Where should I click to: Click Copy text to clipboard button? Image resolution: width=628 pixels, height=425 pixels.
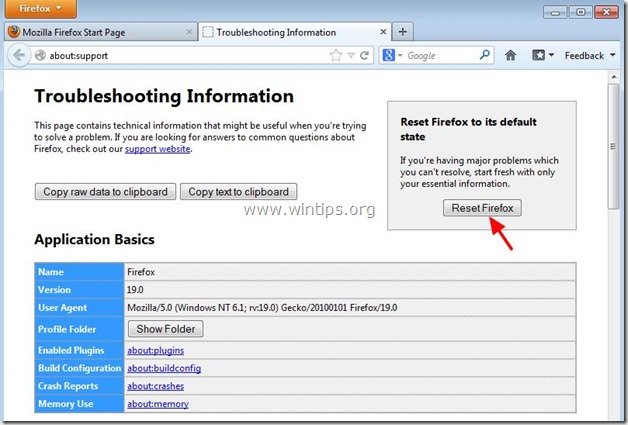point(238,191)
